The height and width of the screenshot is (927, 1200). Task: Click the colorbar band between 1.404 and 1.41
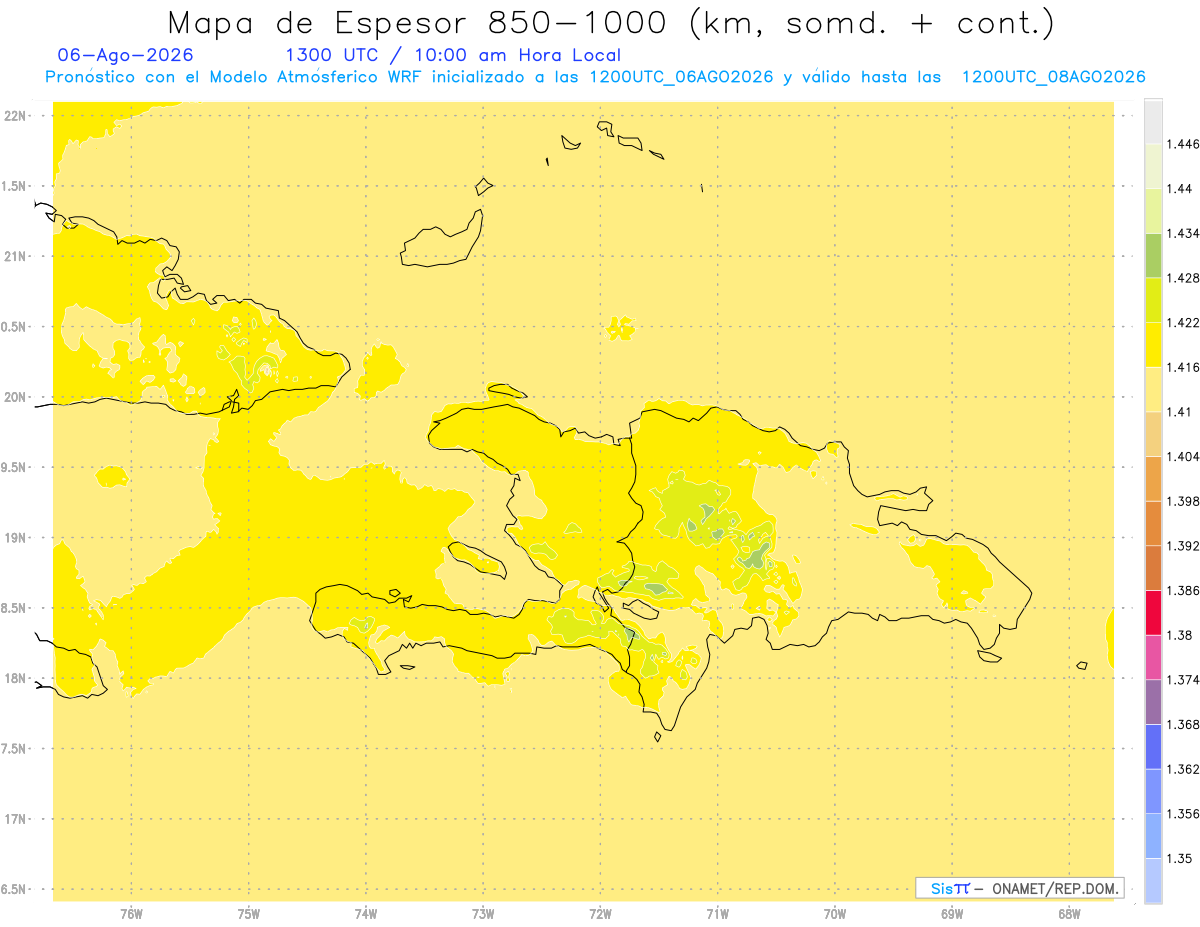click(x=1153, y=434)
